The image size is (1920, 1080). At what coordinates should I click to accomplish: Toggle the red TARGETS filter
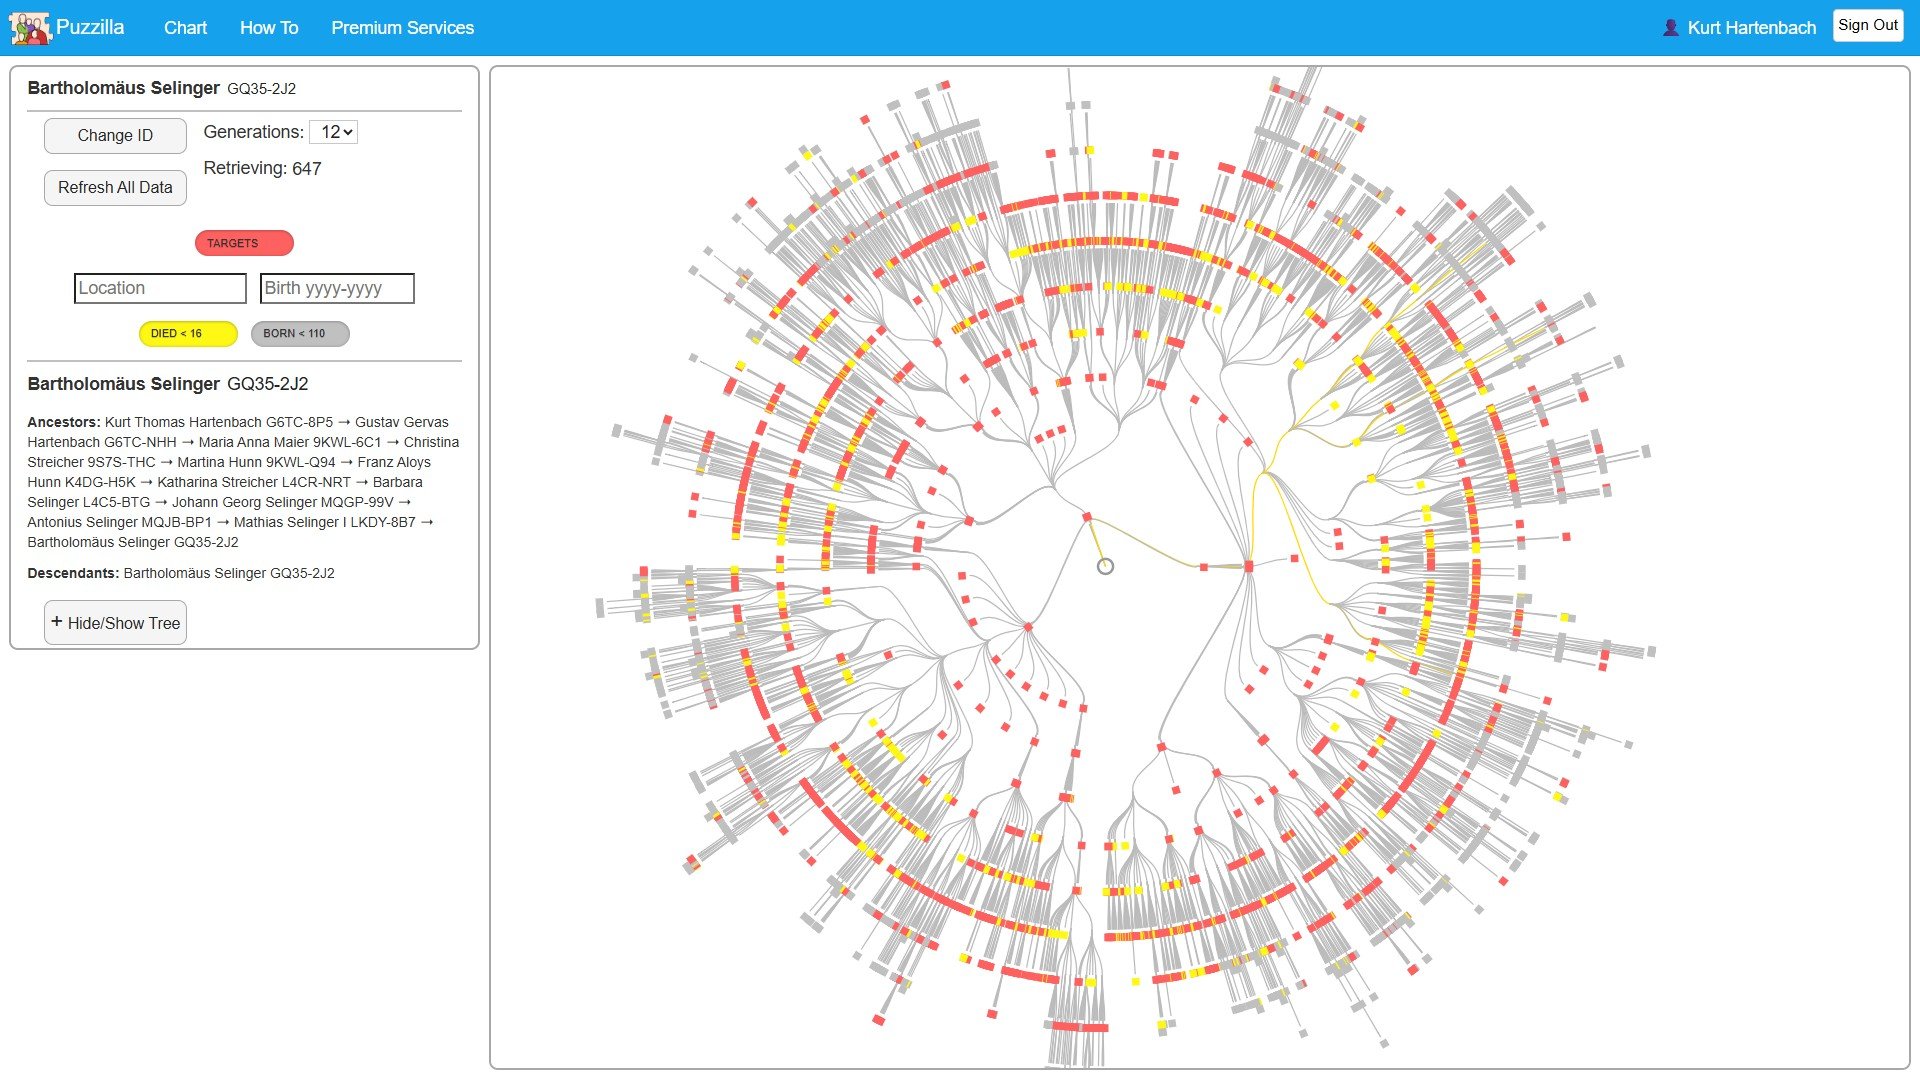[x=244, y=243]
